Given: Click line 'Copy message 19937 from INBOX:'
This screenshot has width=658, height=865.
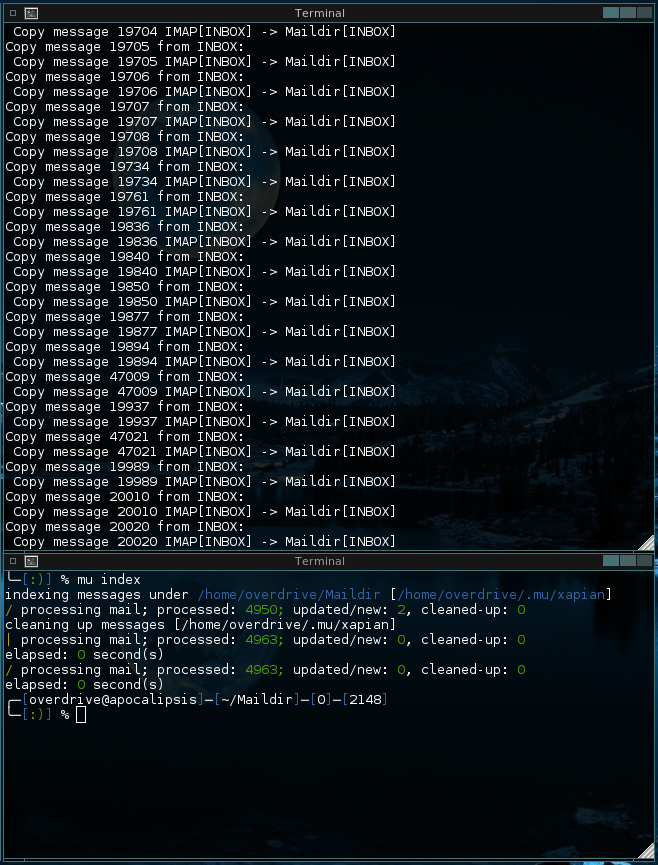Looking at the screenshot, I should [x=125, y=407].
